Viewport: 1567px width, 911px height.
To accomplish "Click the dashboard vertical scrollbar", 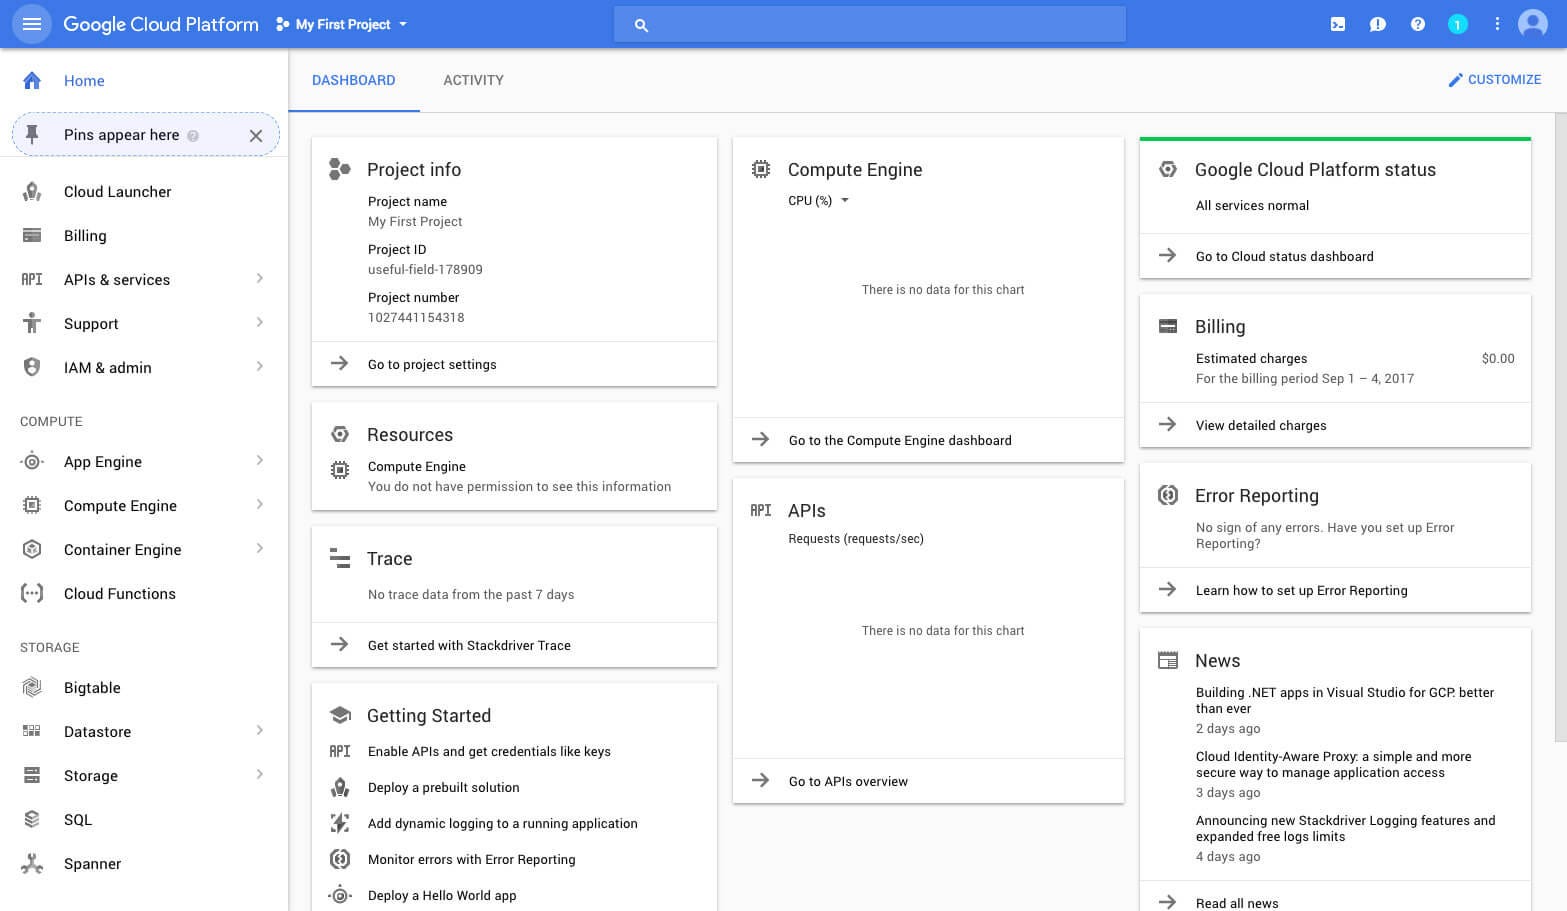I will [x=1560, y=427].
